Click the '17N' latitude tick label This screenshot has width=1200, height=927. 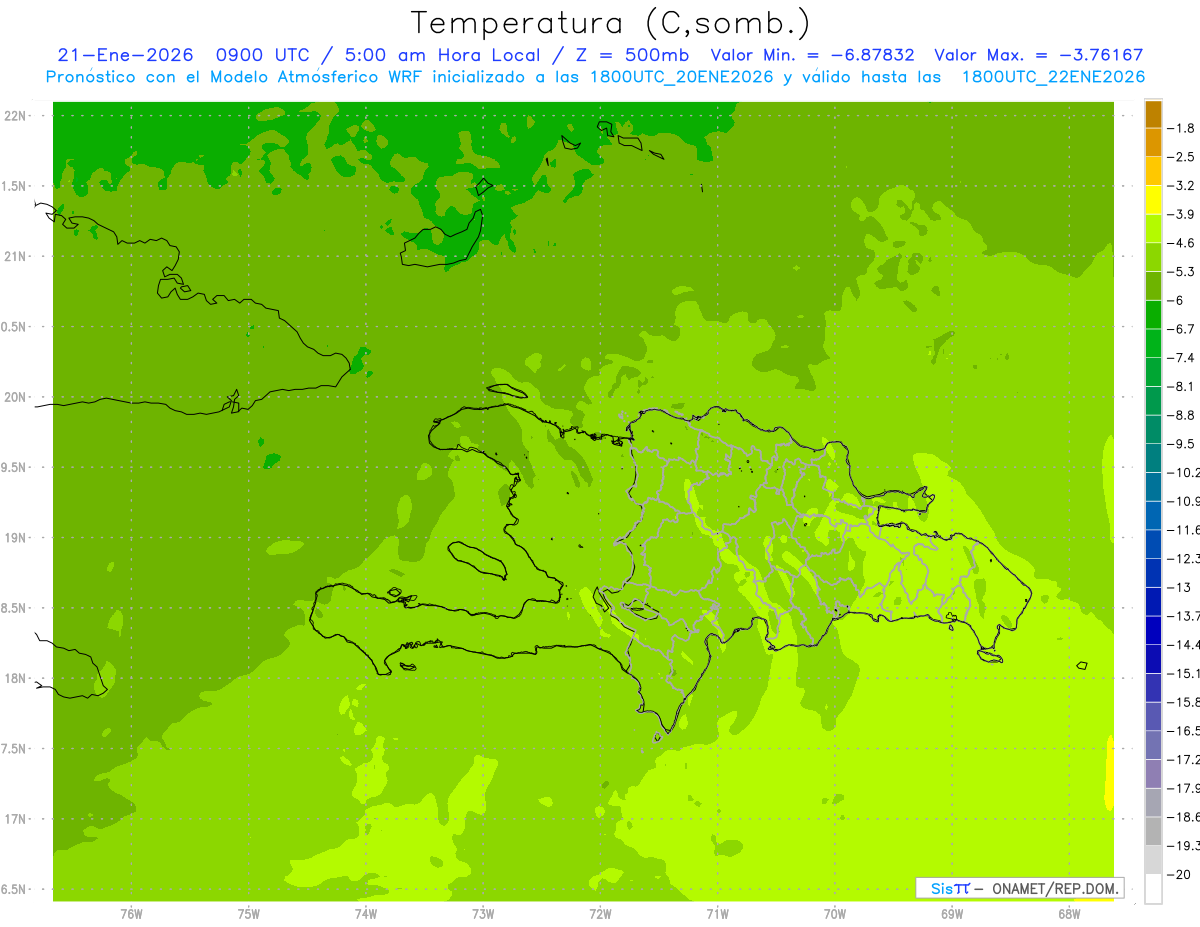(x=17, y=819)
